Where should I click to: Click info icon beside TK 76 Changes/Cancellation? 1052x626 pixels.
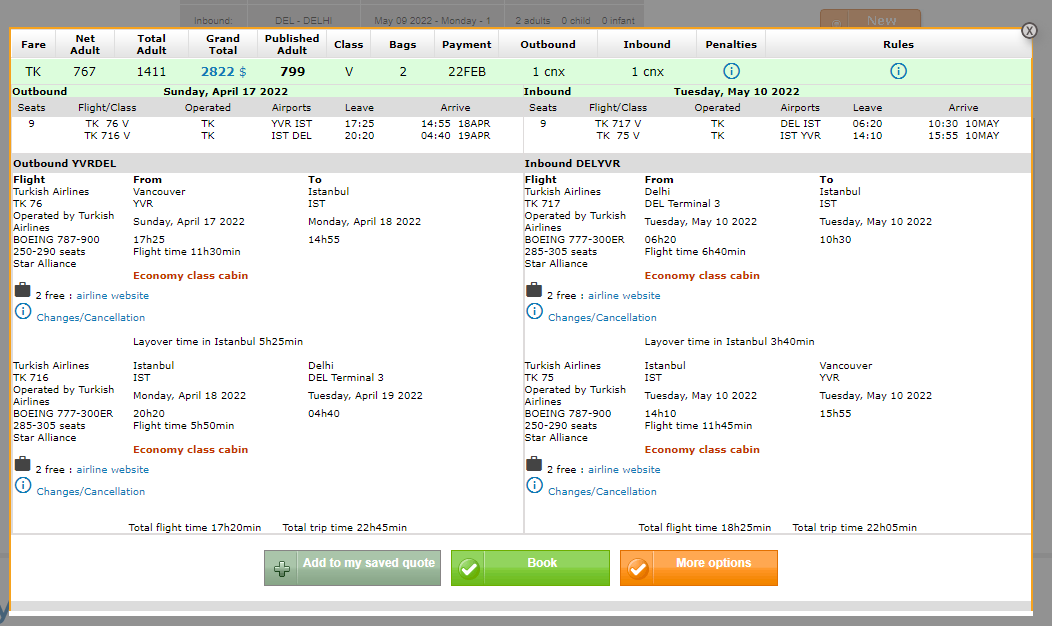[23, 312]
